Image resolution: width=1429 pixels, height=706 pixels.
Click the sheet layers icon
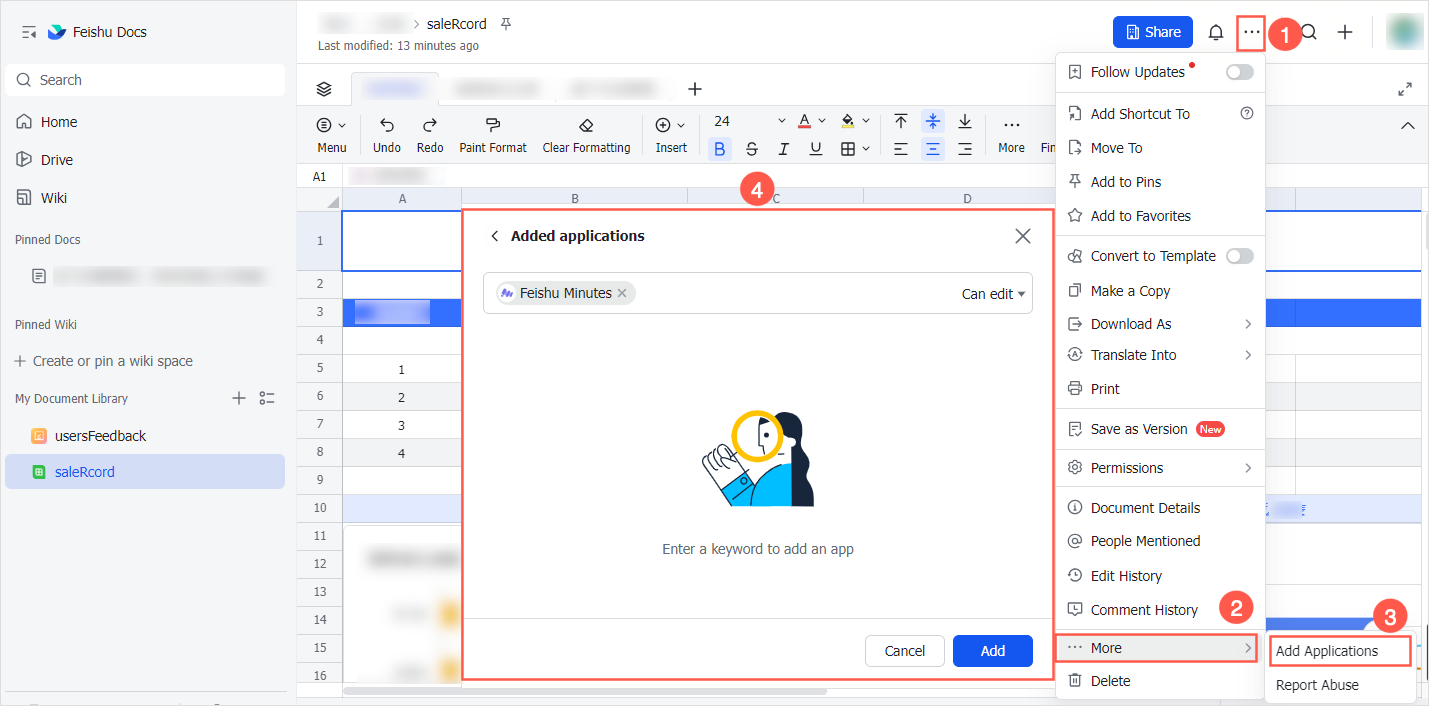(x=324, y=89)
